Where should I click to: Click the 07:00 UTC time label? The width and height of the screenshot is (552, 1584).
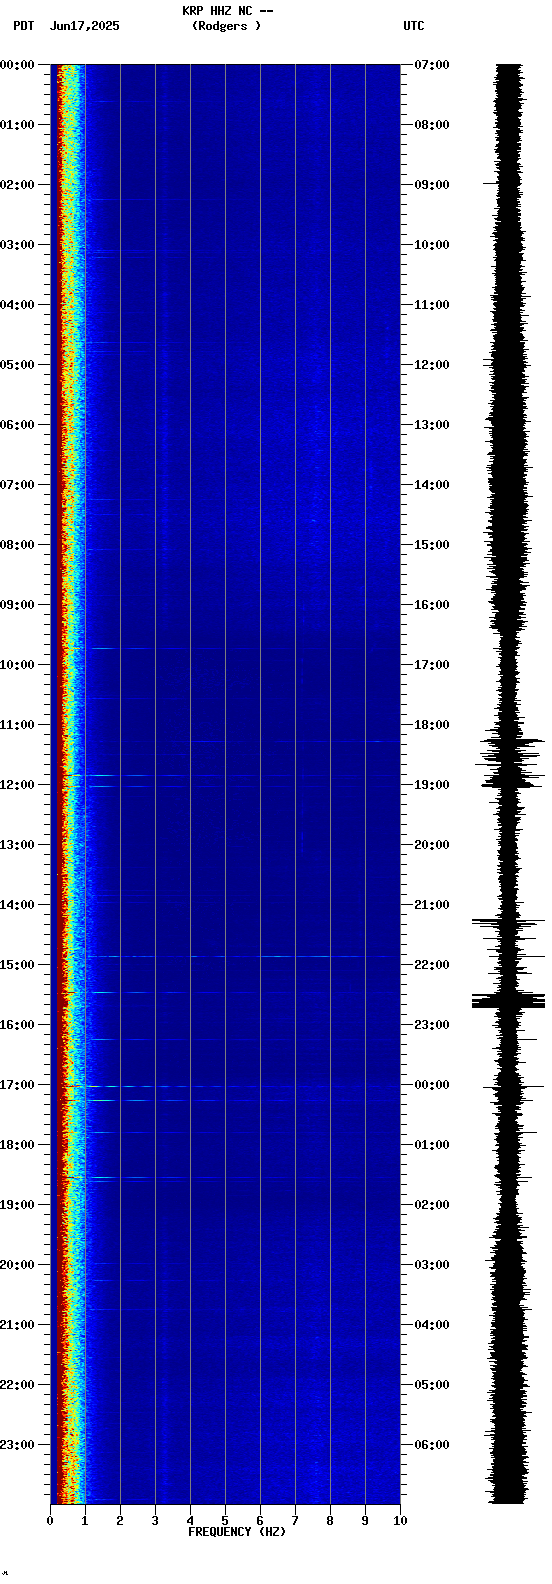432,65
